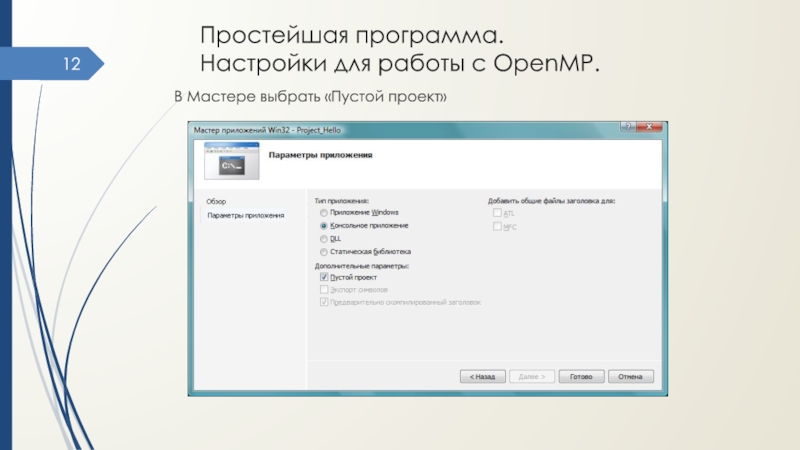Close the Win32 application wizard window
Viewport: 800px width, 450px height.
[649, 129]
